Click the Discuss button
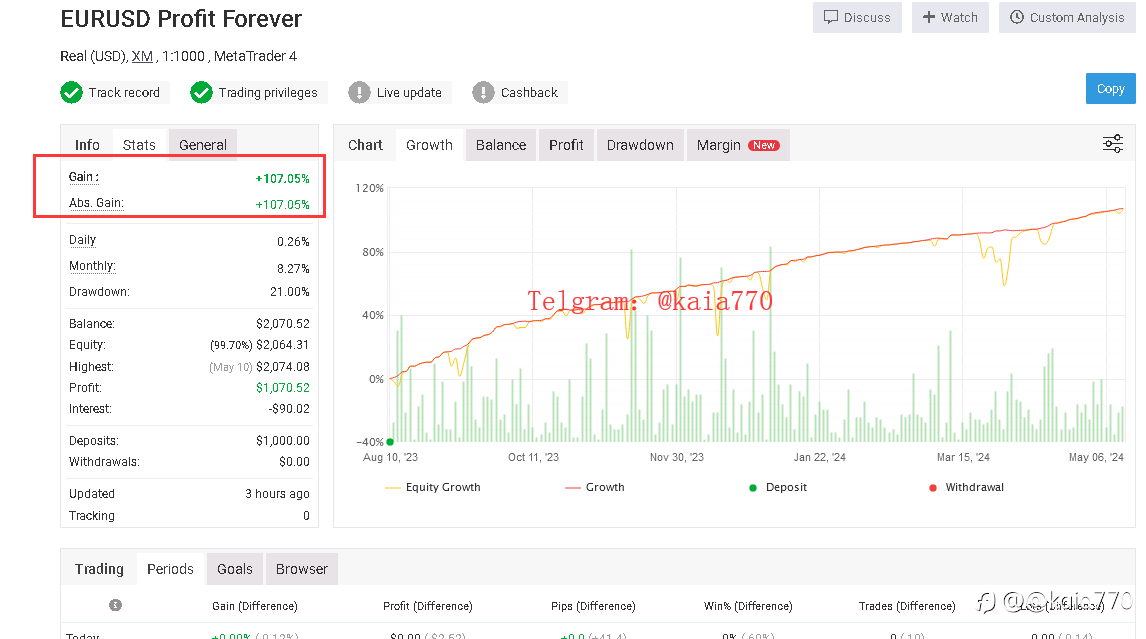 857,18
